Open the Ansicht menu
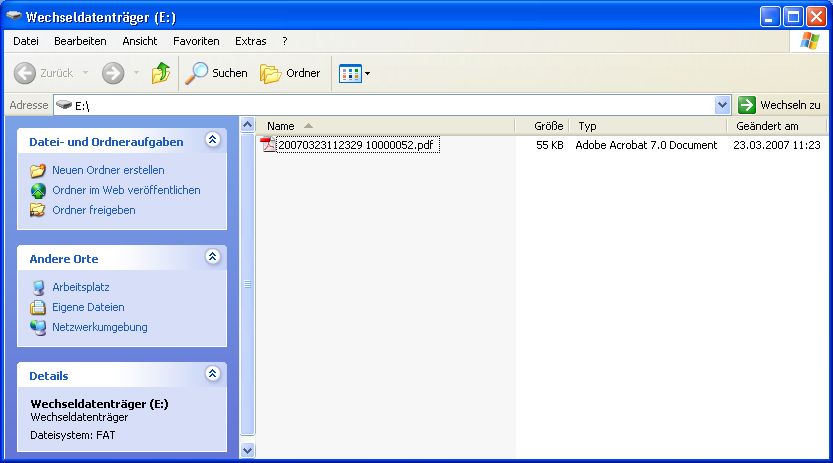 (x=140, y=41)
